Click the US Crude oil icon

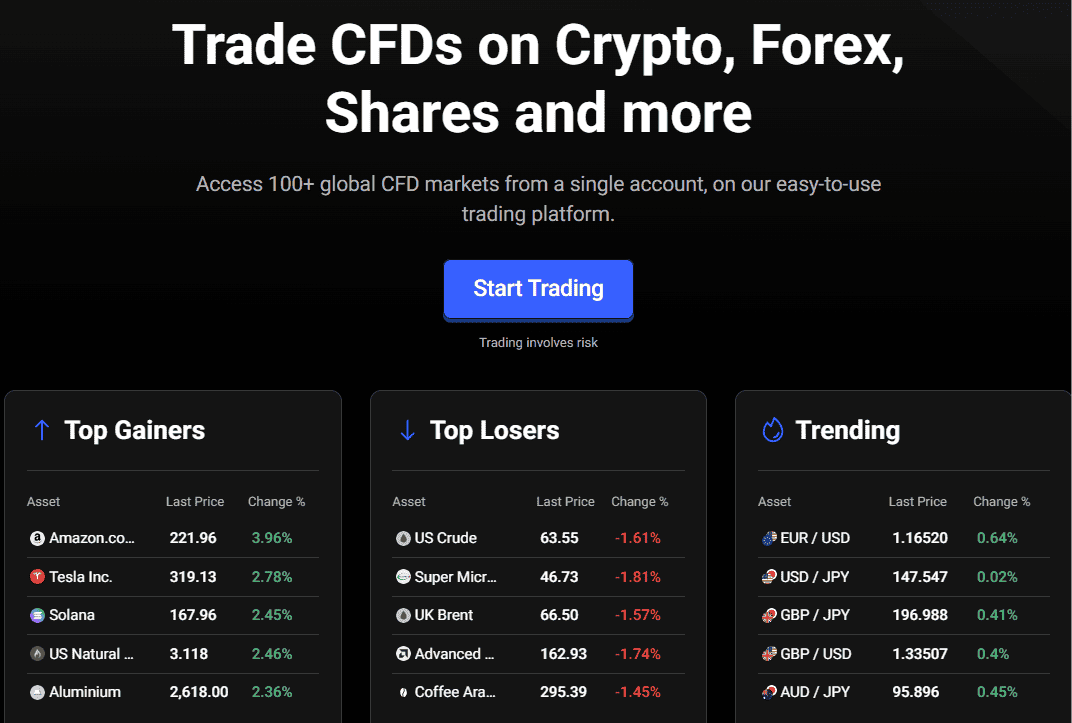coord(403,538)
